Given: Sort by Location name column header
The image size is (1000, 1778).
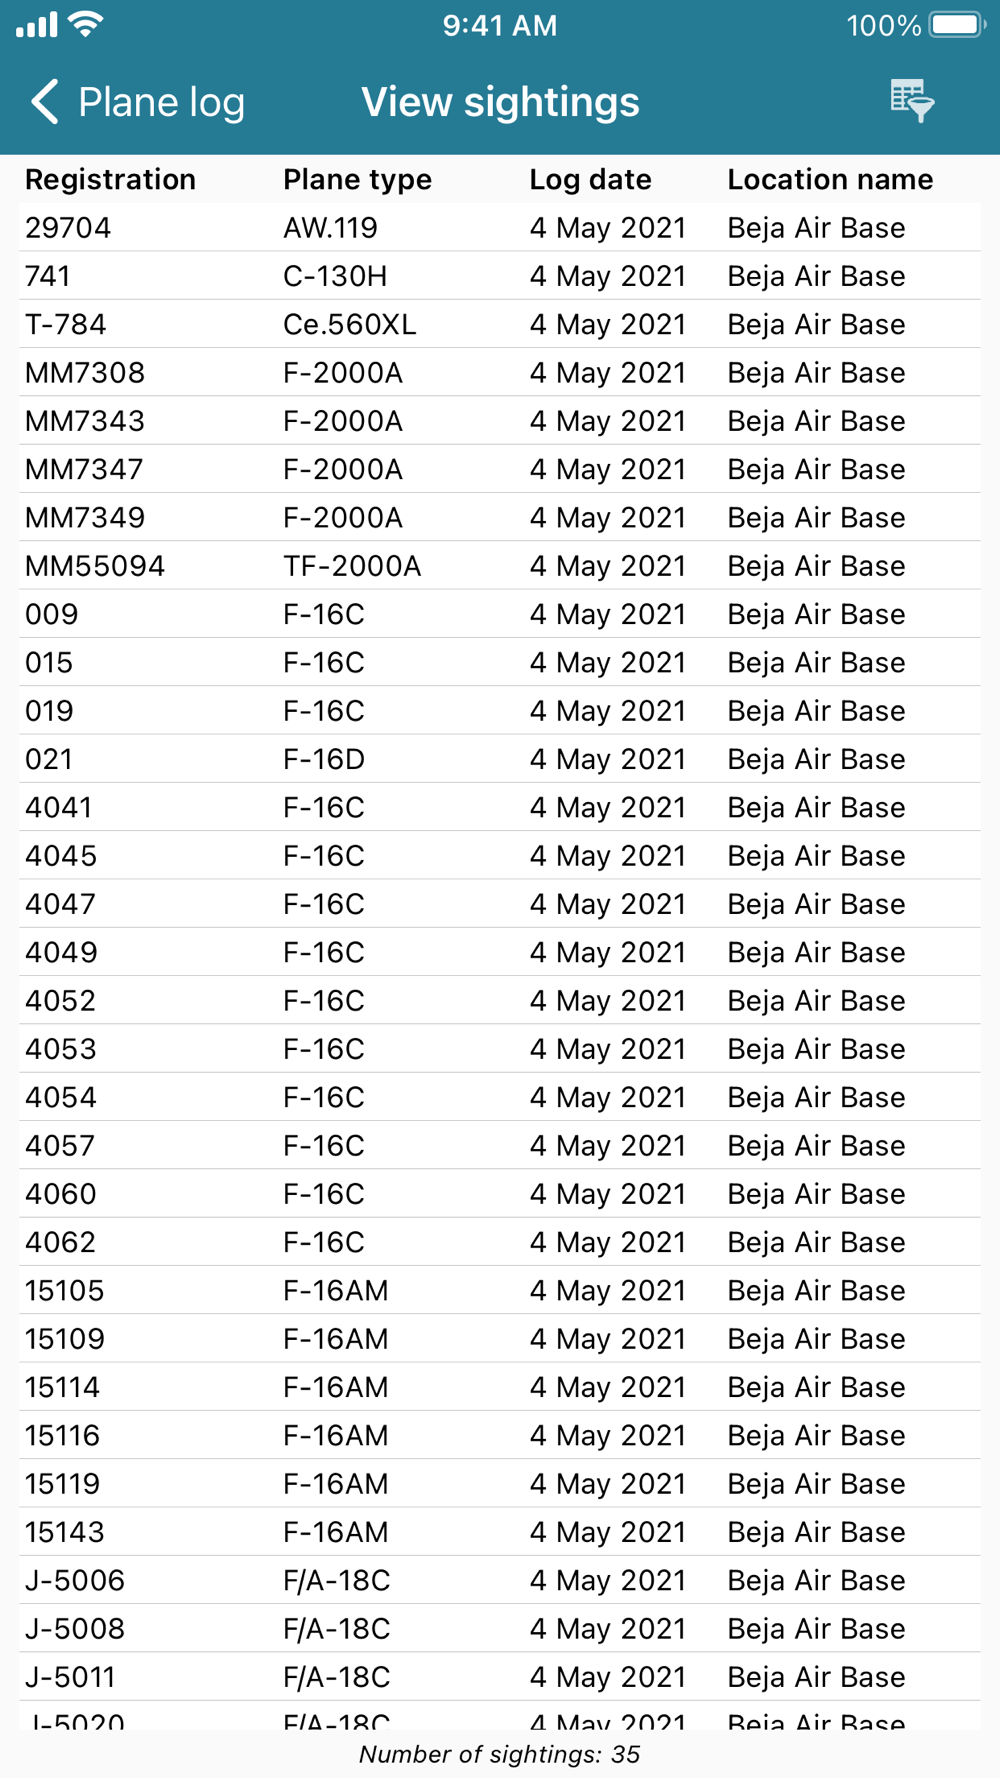Looking at the screenshot, I should pos(830,179).
